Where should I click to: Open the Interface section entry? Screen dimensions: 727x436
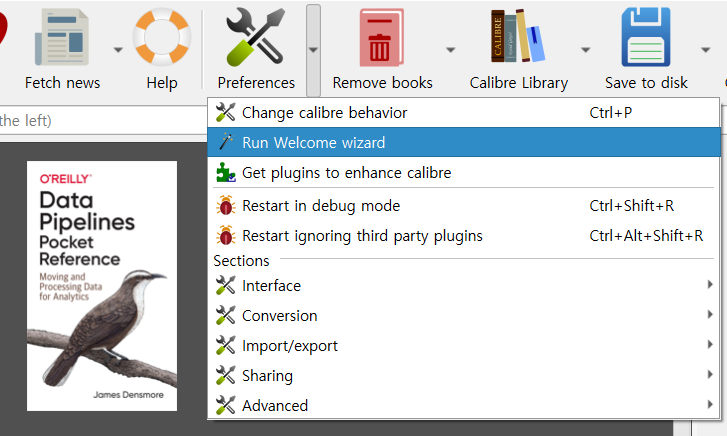[x=464, y=285]
